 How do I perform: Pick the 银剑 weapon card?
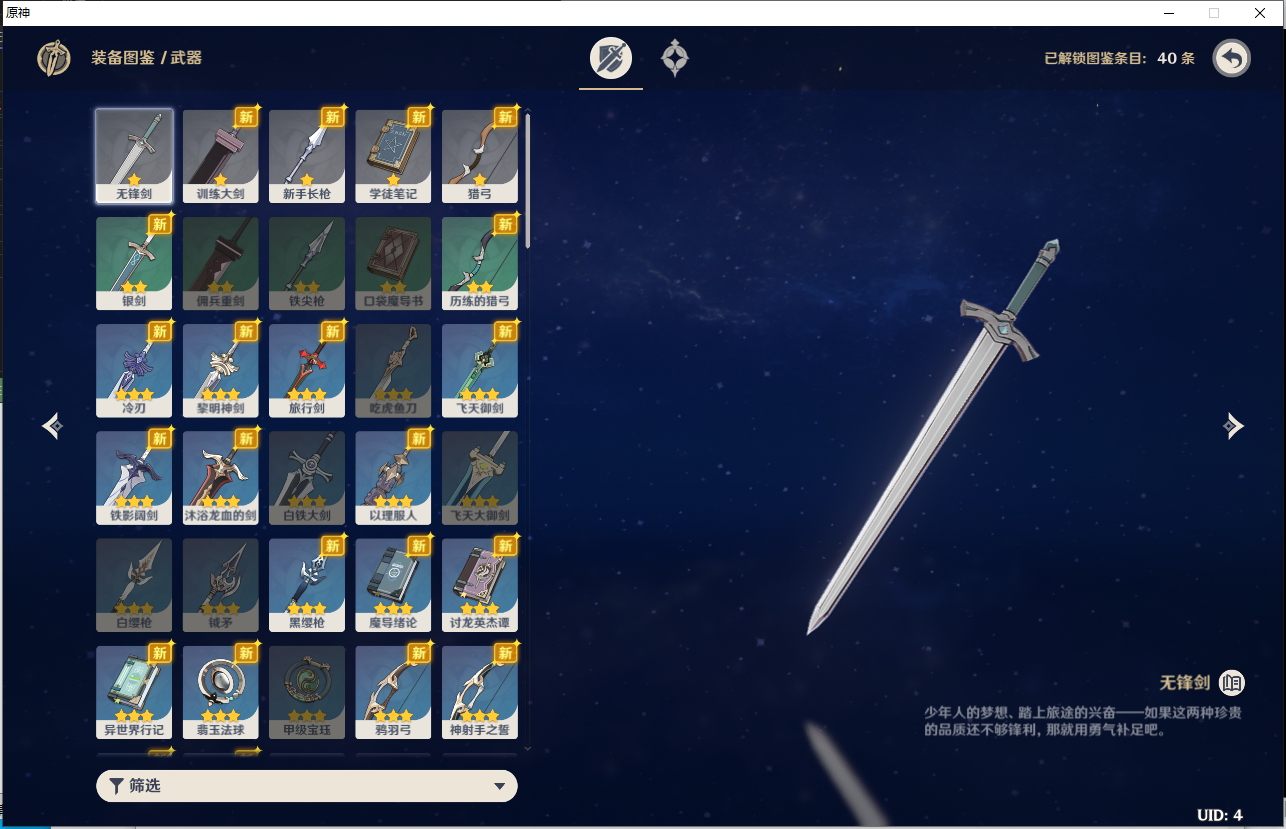click(134, 263)
